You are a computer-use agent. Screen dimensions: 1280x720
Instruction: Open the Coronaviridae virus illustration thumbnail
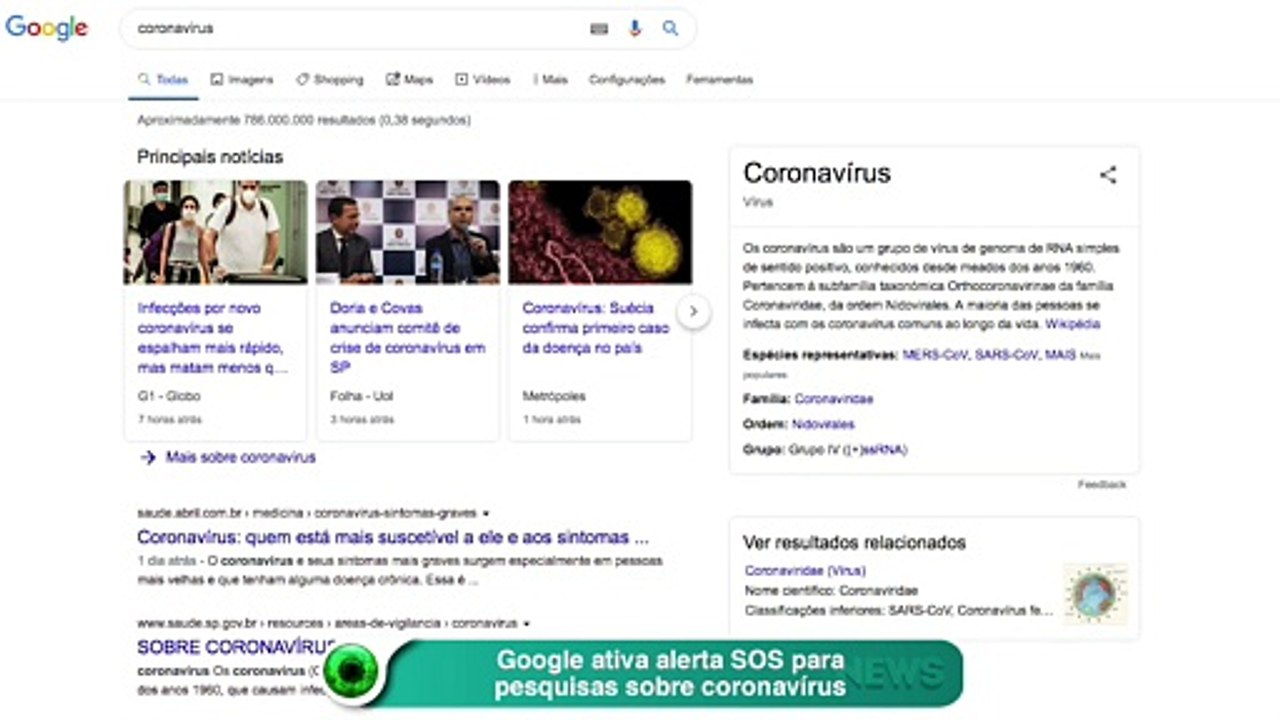[x=1095, y=594]
